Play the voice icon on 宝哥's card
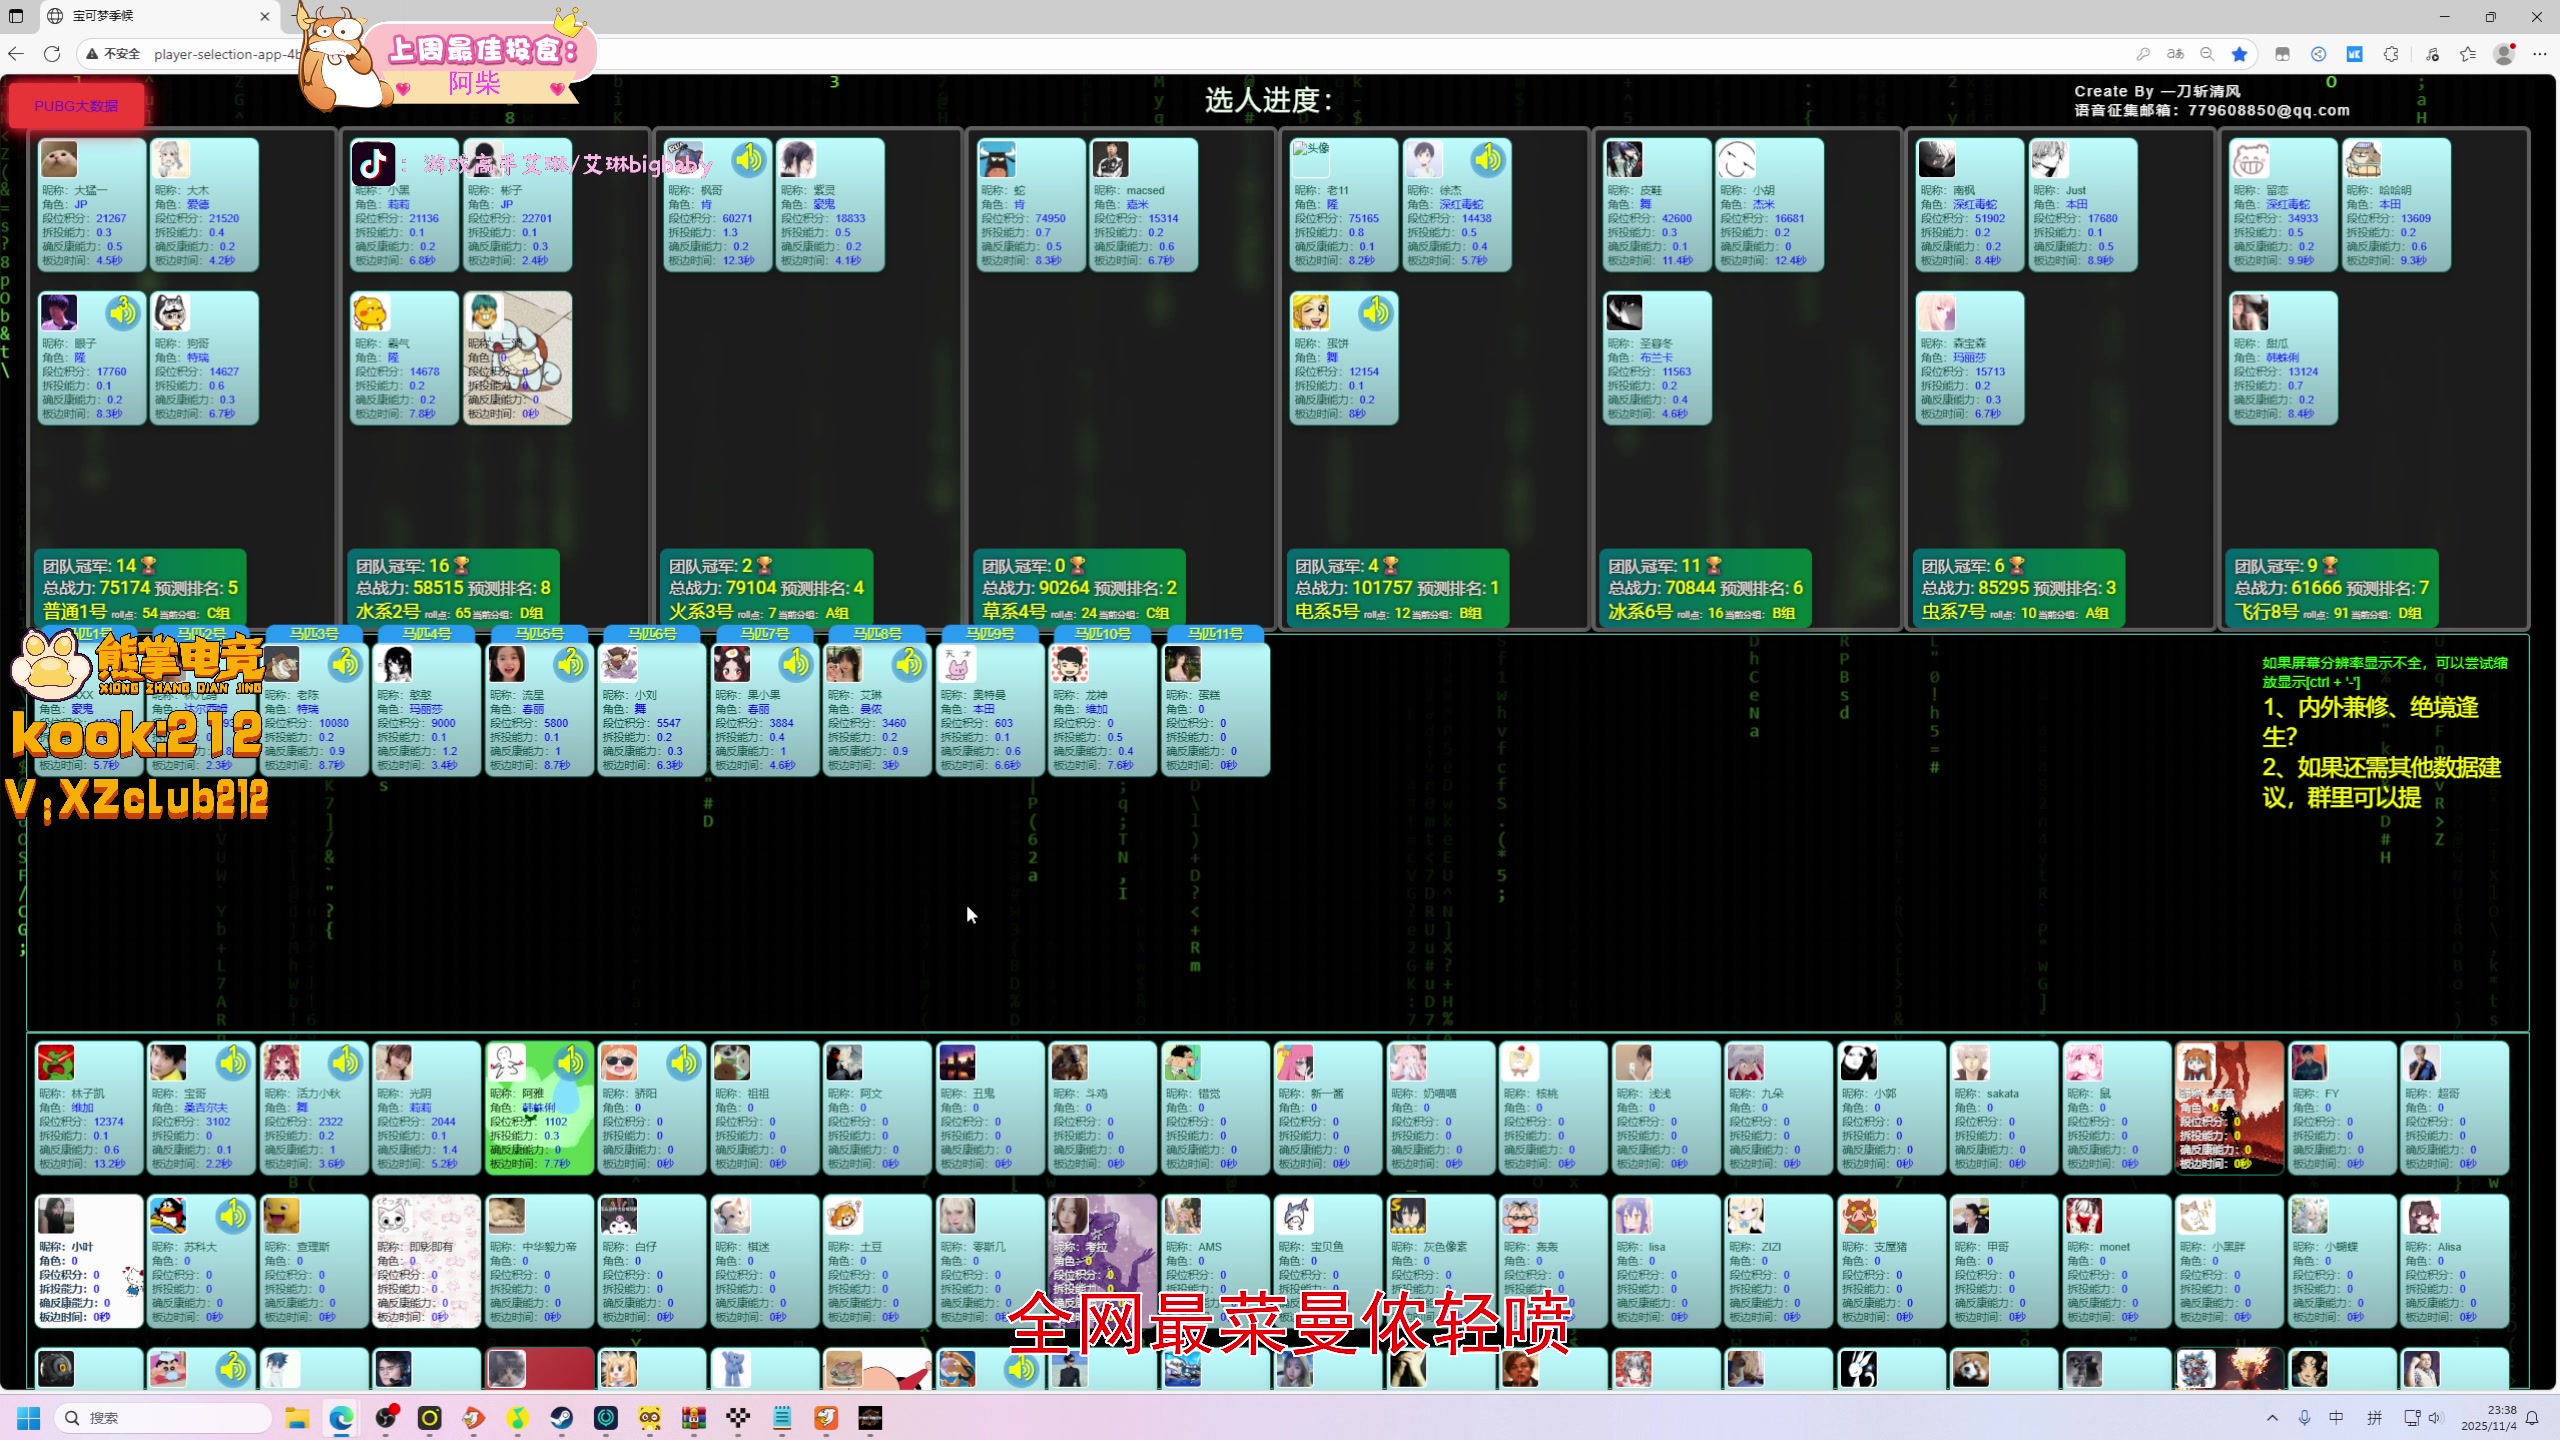Screen dimensions: 2560x1440 tap(233, 1062)
